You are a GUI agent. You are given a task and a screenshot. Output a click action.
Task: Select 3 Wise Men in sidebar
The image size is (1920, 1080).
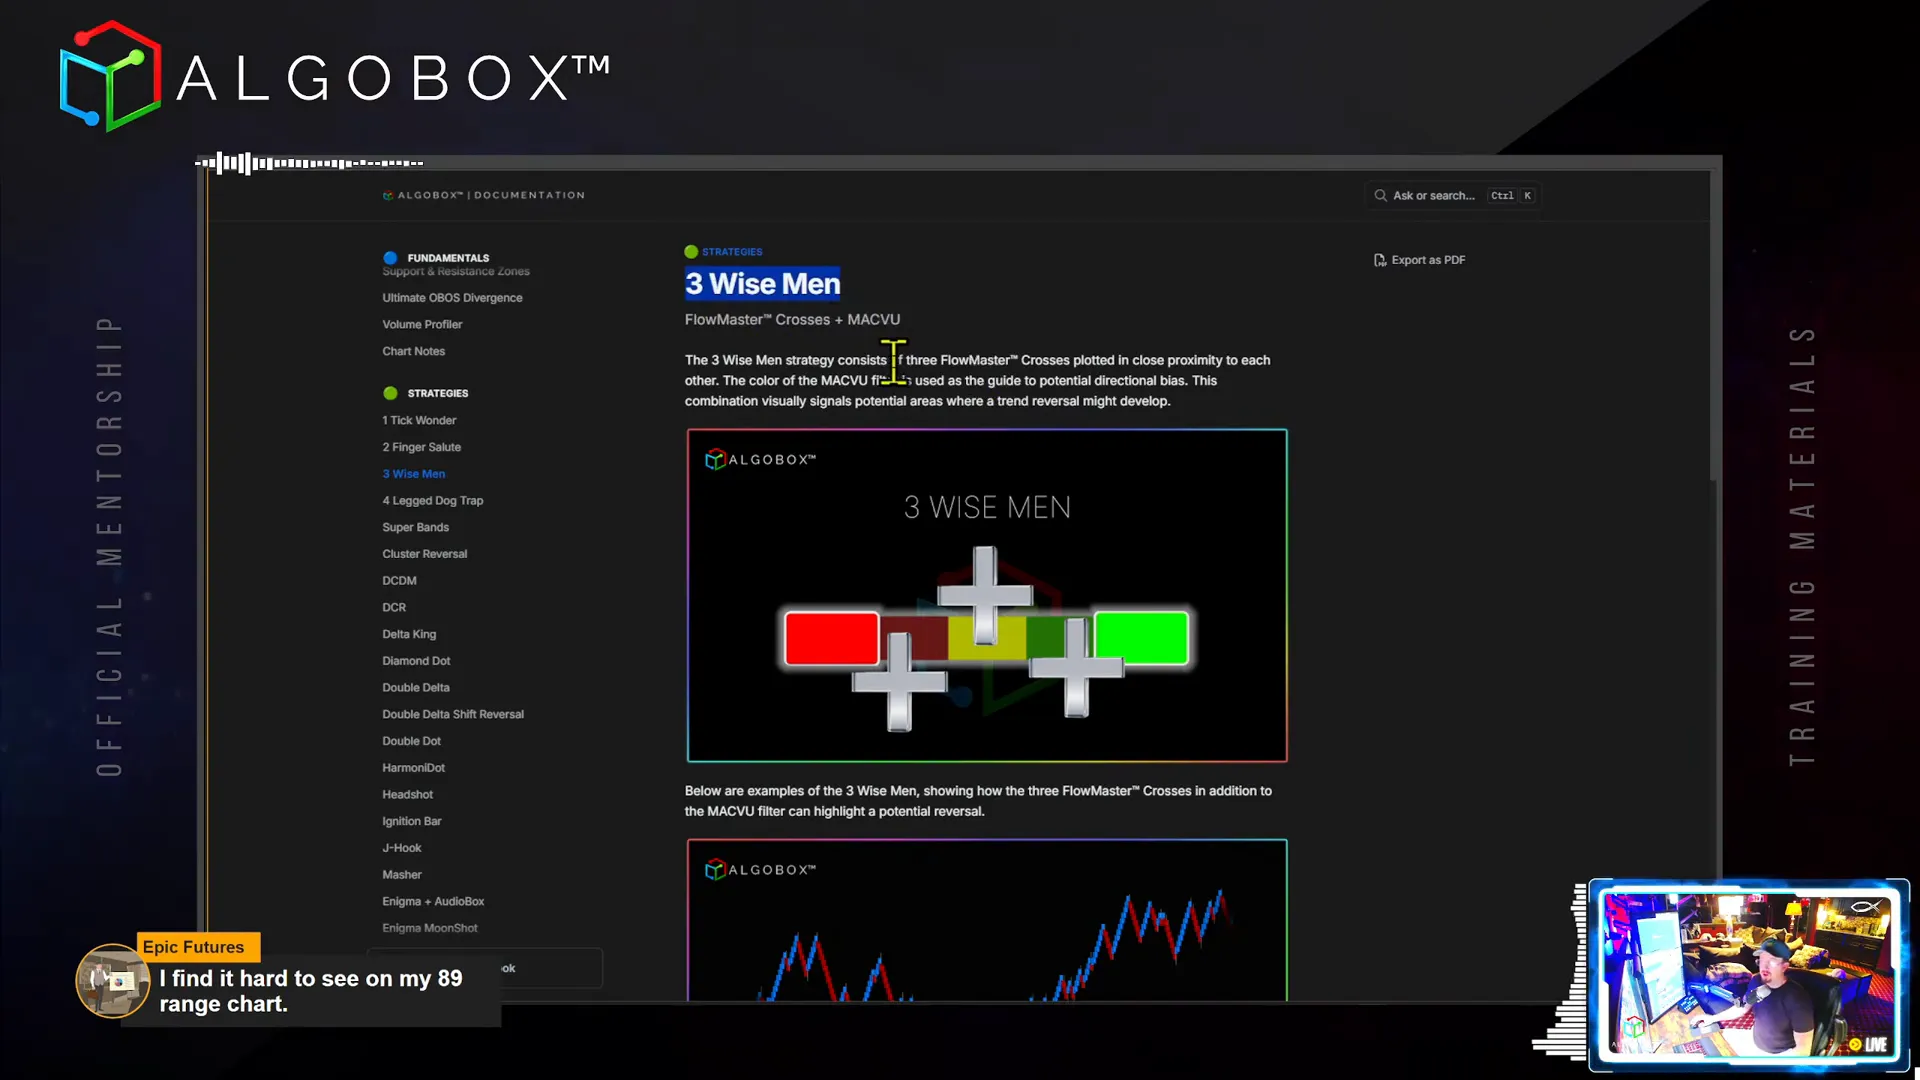click(x=414, y=474)
